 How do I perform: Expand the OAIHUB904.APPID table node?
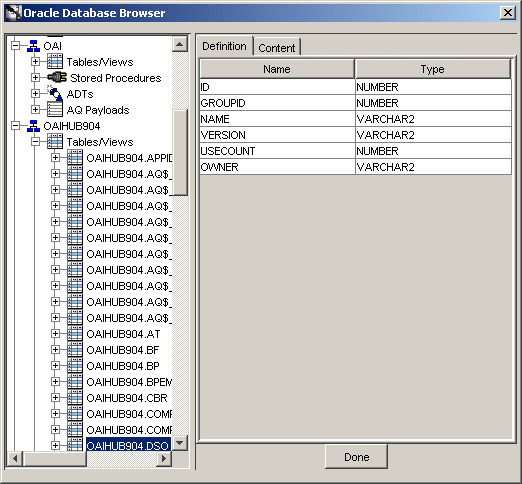pos(55,157)
